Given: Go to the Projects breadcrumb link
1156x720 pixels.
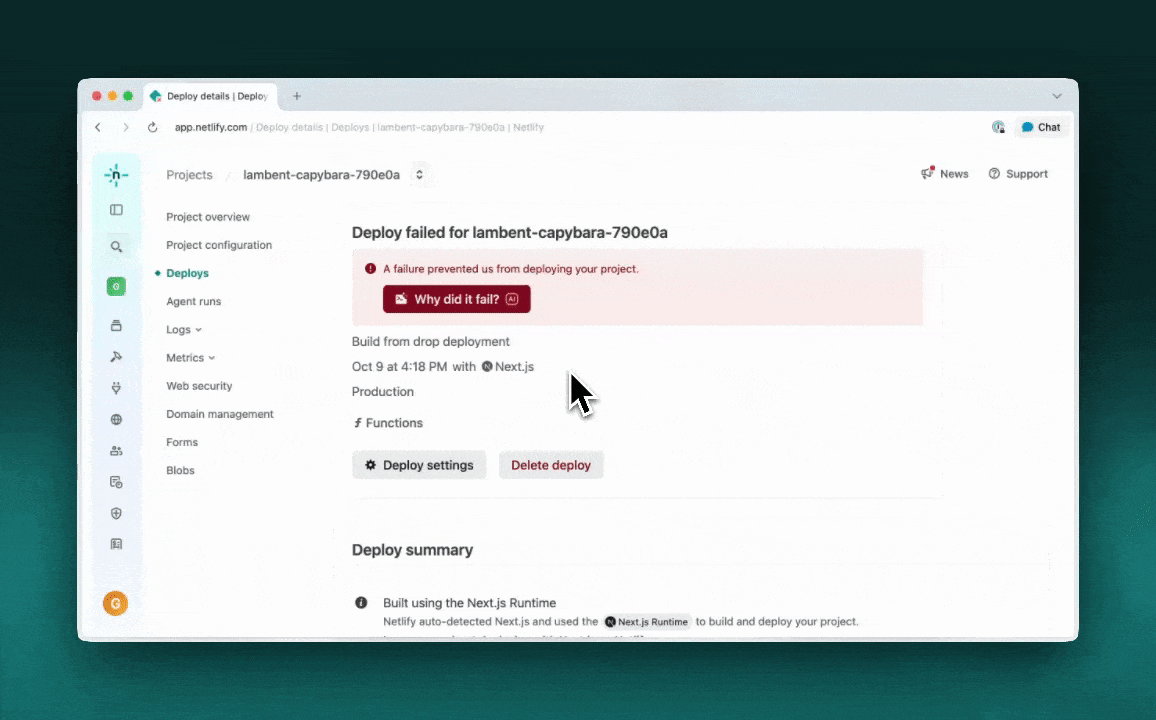Looking at the screenshot, I should [x=189, y=175].
